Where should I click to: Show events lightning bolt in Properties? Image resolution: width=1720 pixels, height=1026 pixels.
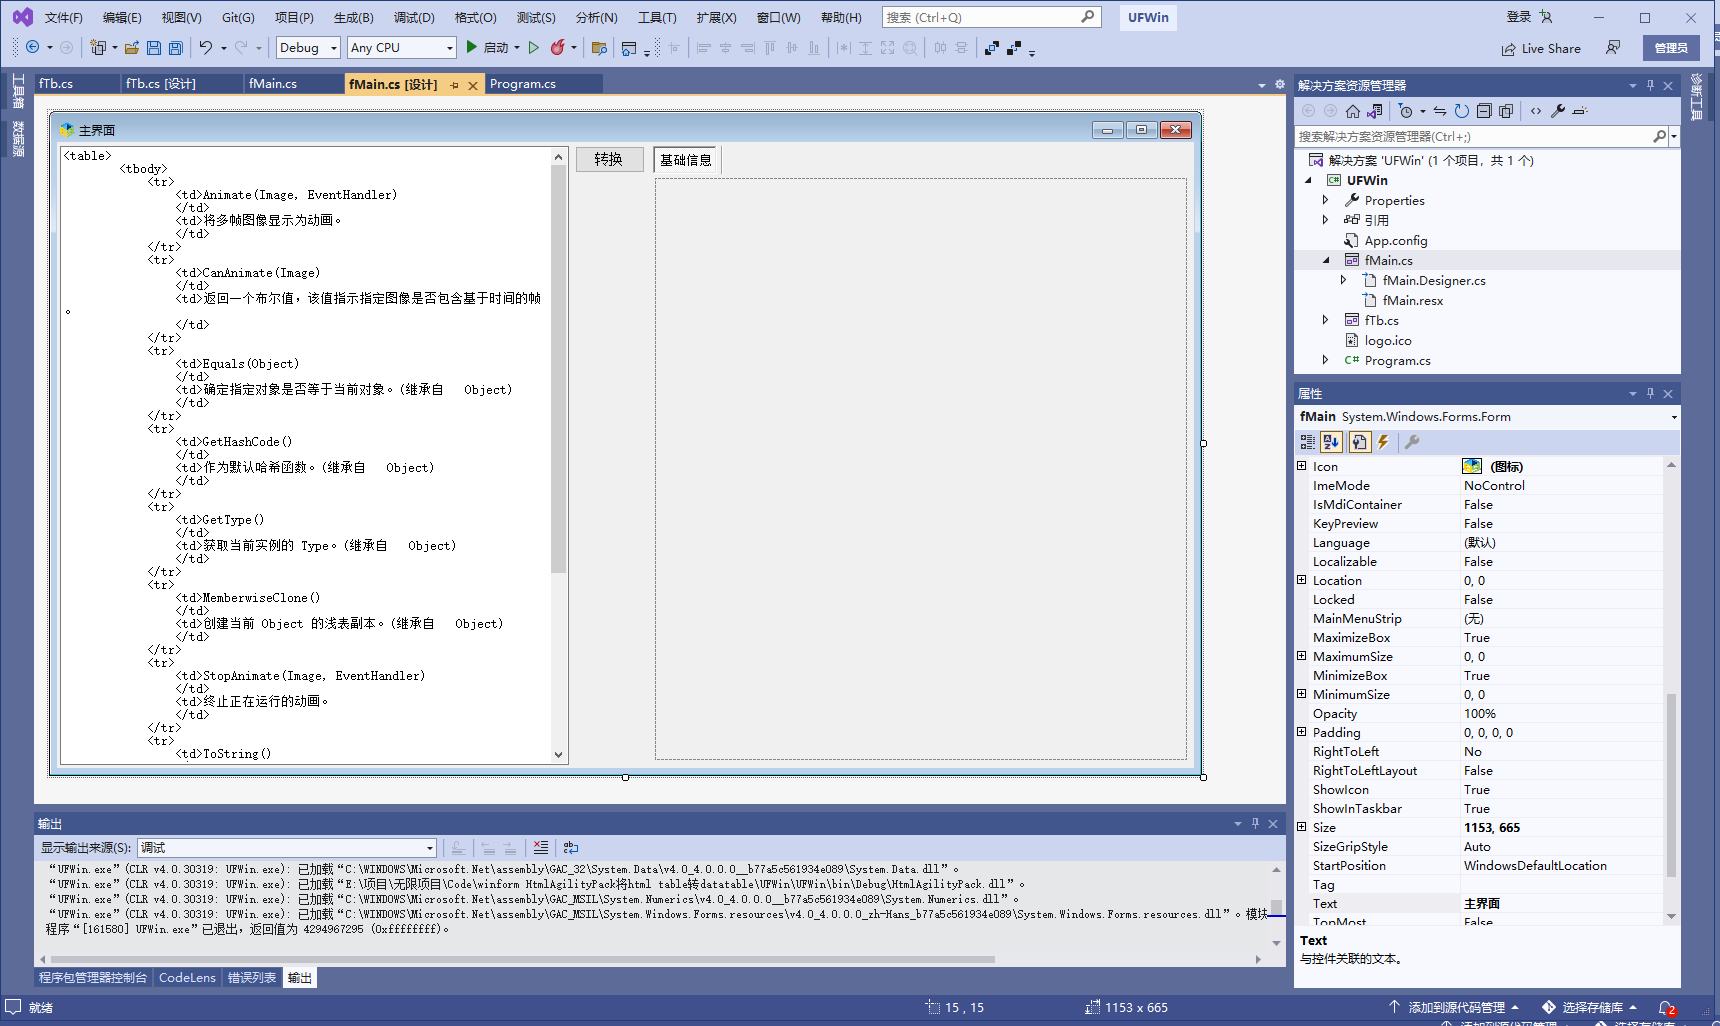[1384, 442]
